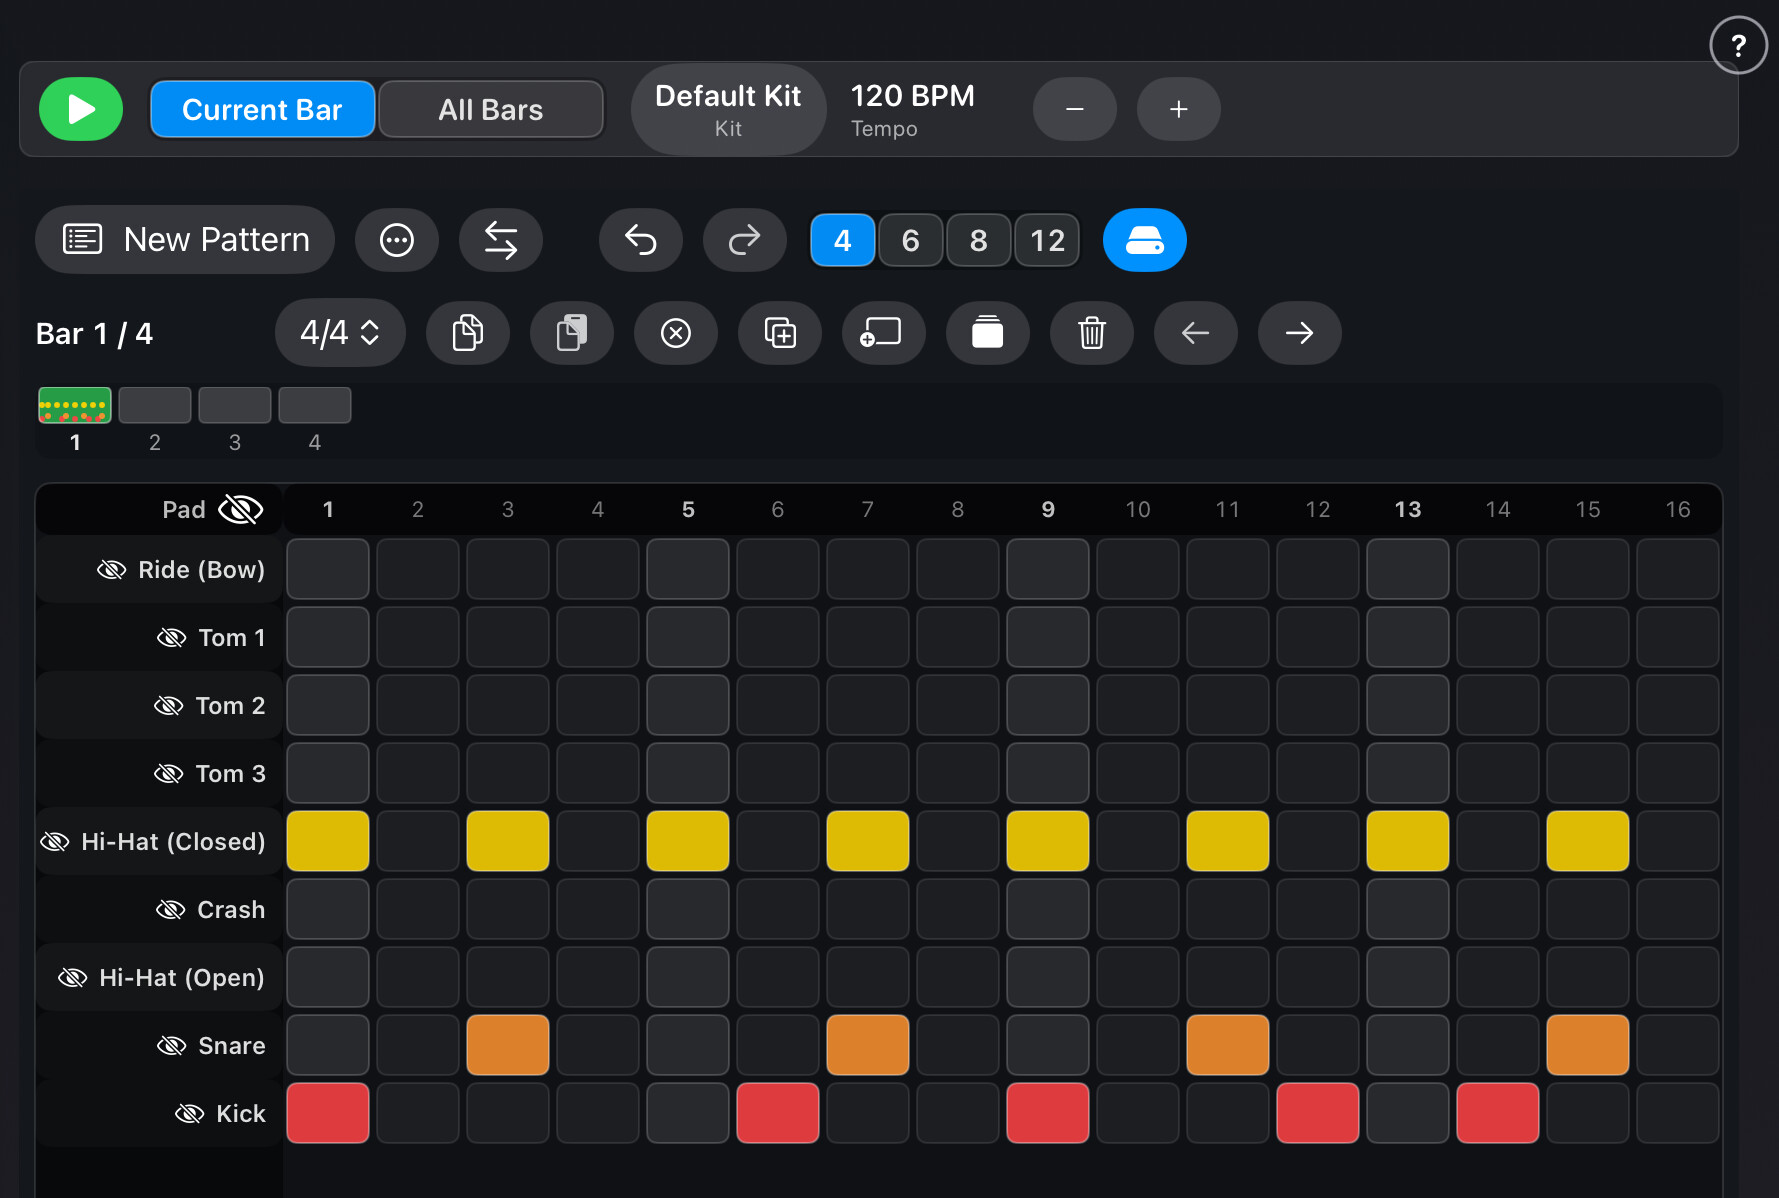Toggle visibility of Snare row
Image resolution: width=1779 pixels, height=1198 pixels.
point(172,1046)
